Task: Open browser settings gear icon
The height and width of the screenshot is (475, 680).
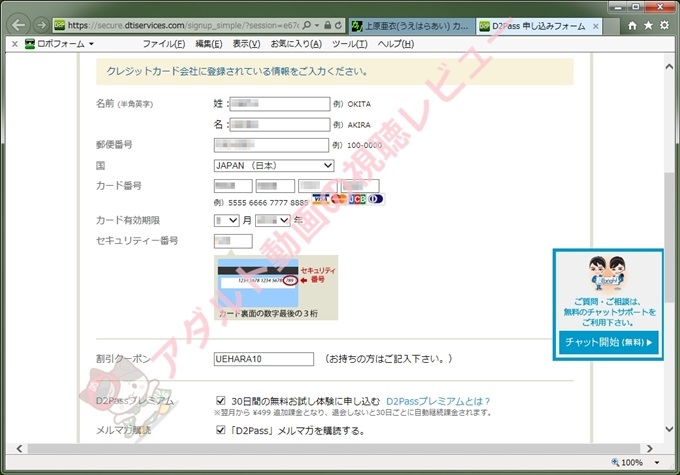Action: 664,25
